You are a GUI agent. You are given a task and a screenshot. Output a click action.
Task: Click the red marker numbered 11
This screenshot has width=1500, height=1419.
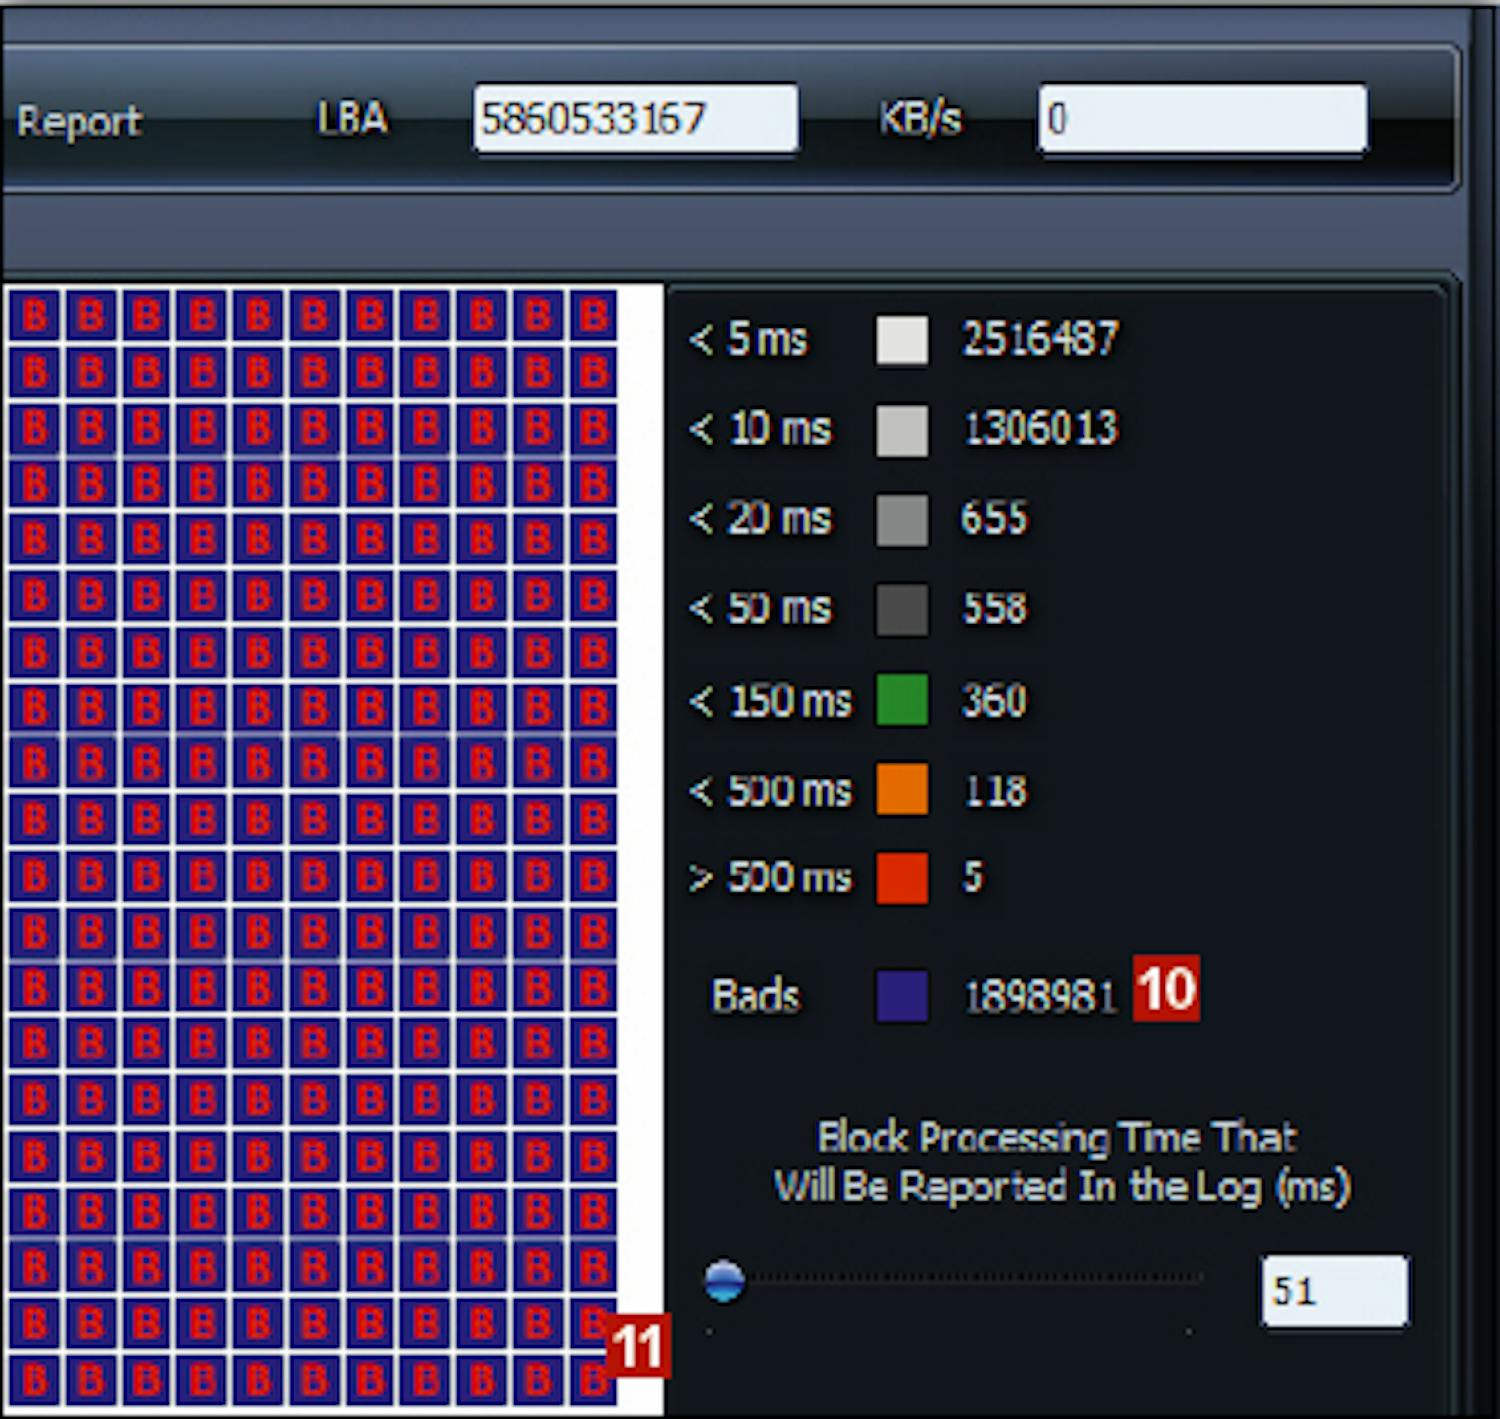(x=637, y=1346)
